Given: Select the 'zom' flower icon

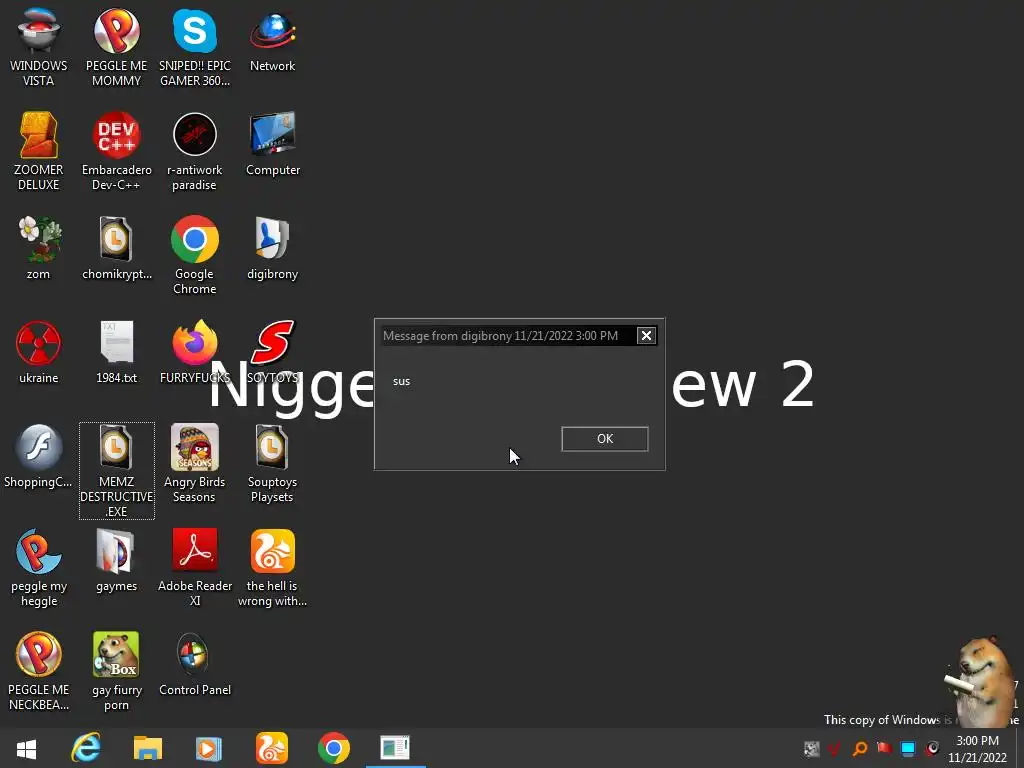Looking at the screenshot, I should pos(39,249).
